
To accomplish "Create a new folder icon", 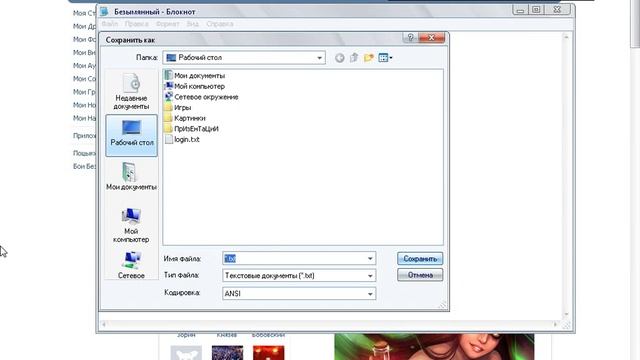I will (x=369, y=58).
